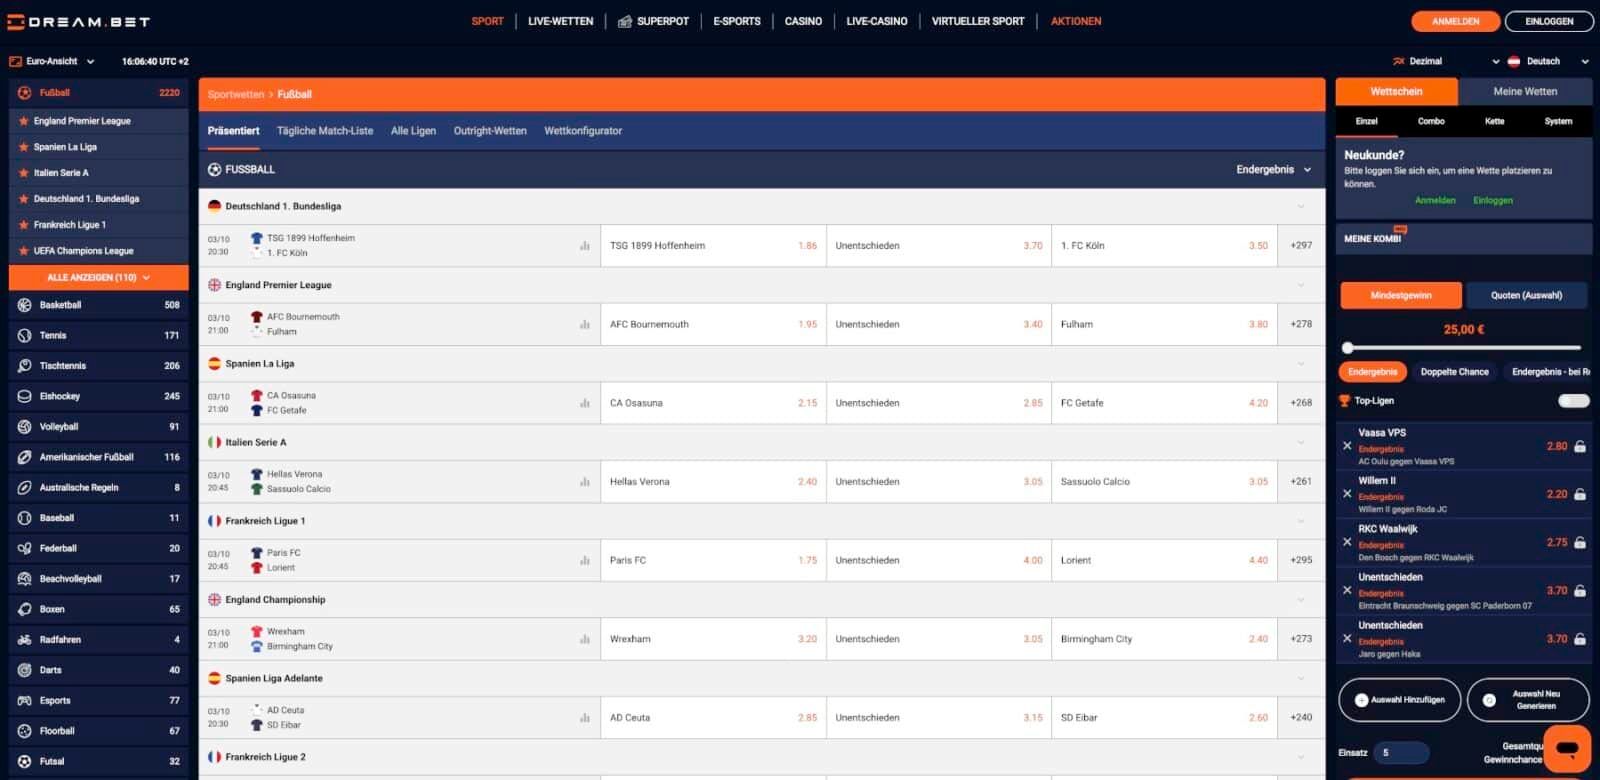Switch to Meine Wetten tab
This screenshot has width=1600, height=780.
point(1524,92)
